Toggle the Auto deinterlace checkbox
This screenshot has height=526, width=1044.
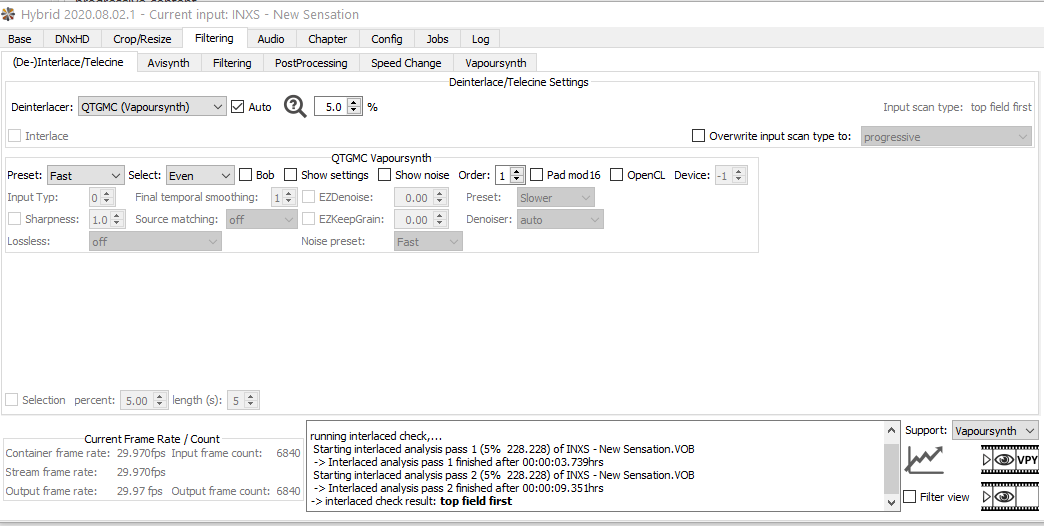238,107
